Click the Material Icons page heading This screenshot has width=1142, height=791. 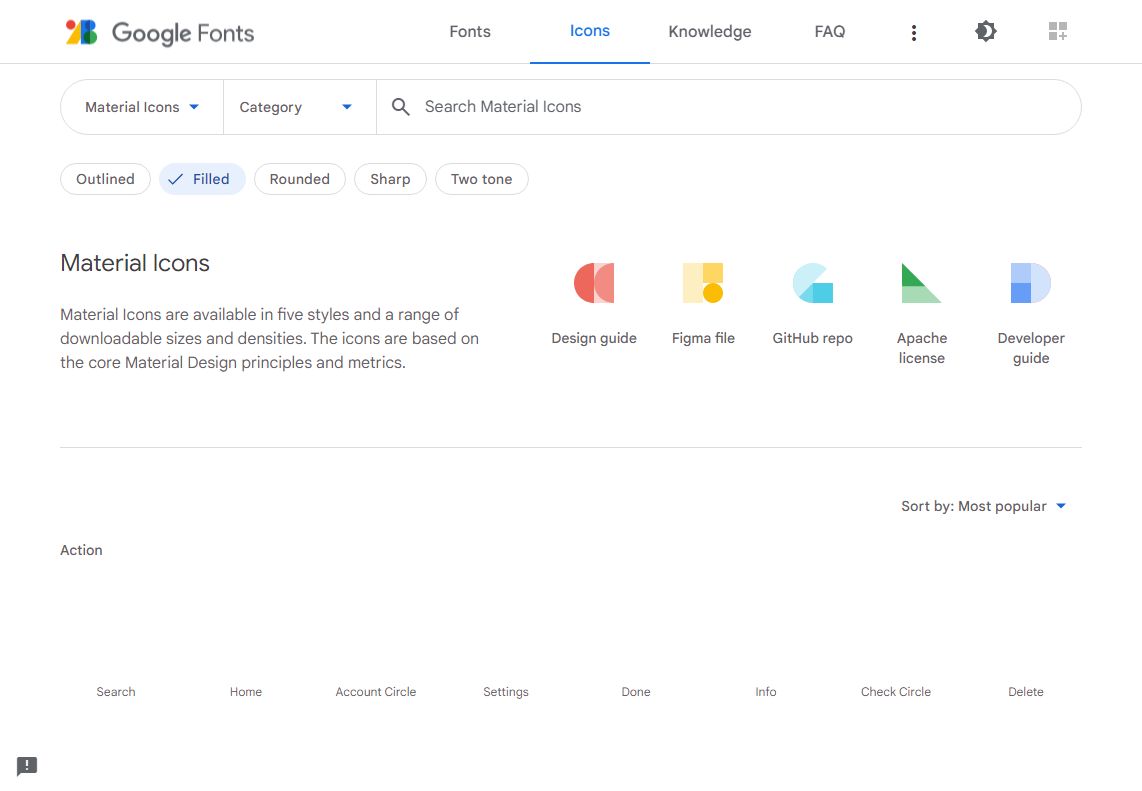[135, 263]
